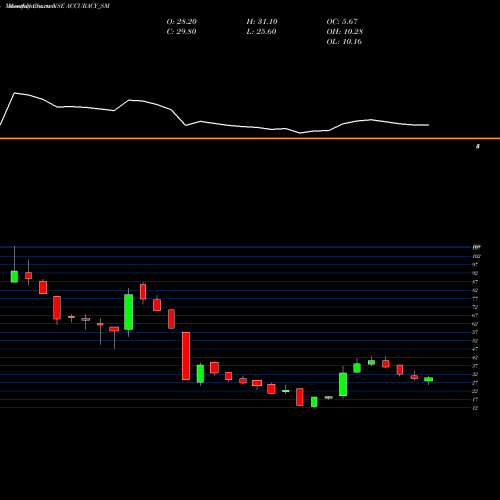Click the 102 price axis label

coord(476,256)
